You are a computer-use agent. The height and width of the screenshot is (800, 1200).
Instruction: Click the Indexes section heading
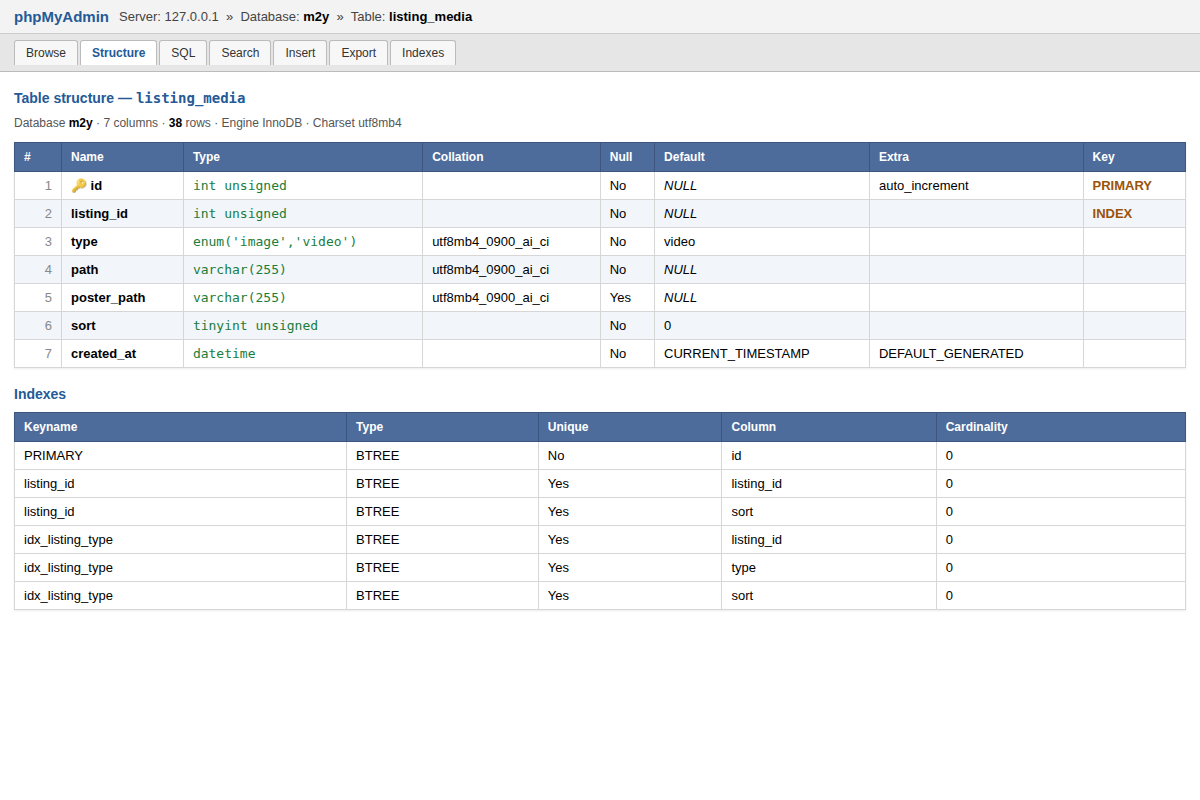(40, 394)
